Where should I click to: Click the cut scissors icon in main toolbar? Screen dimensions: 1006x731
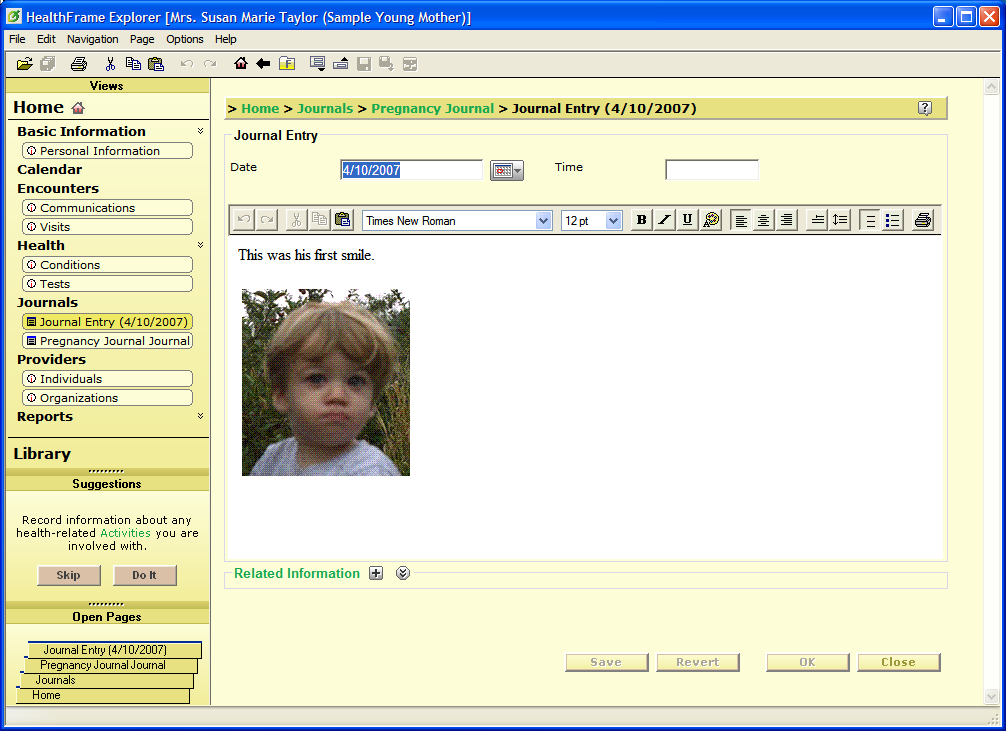pyautogui.click(x=110, y=64)
